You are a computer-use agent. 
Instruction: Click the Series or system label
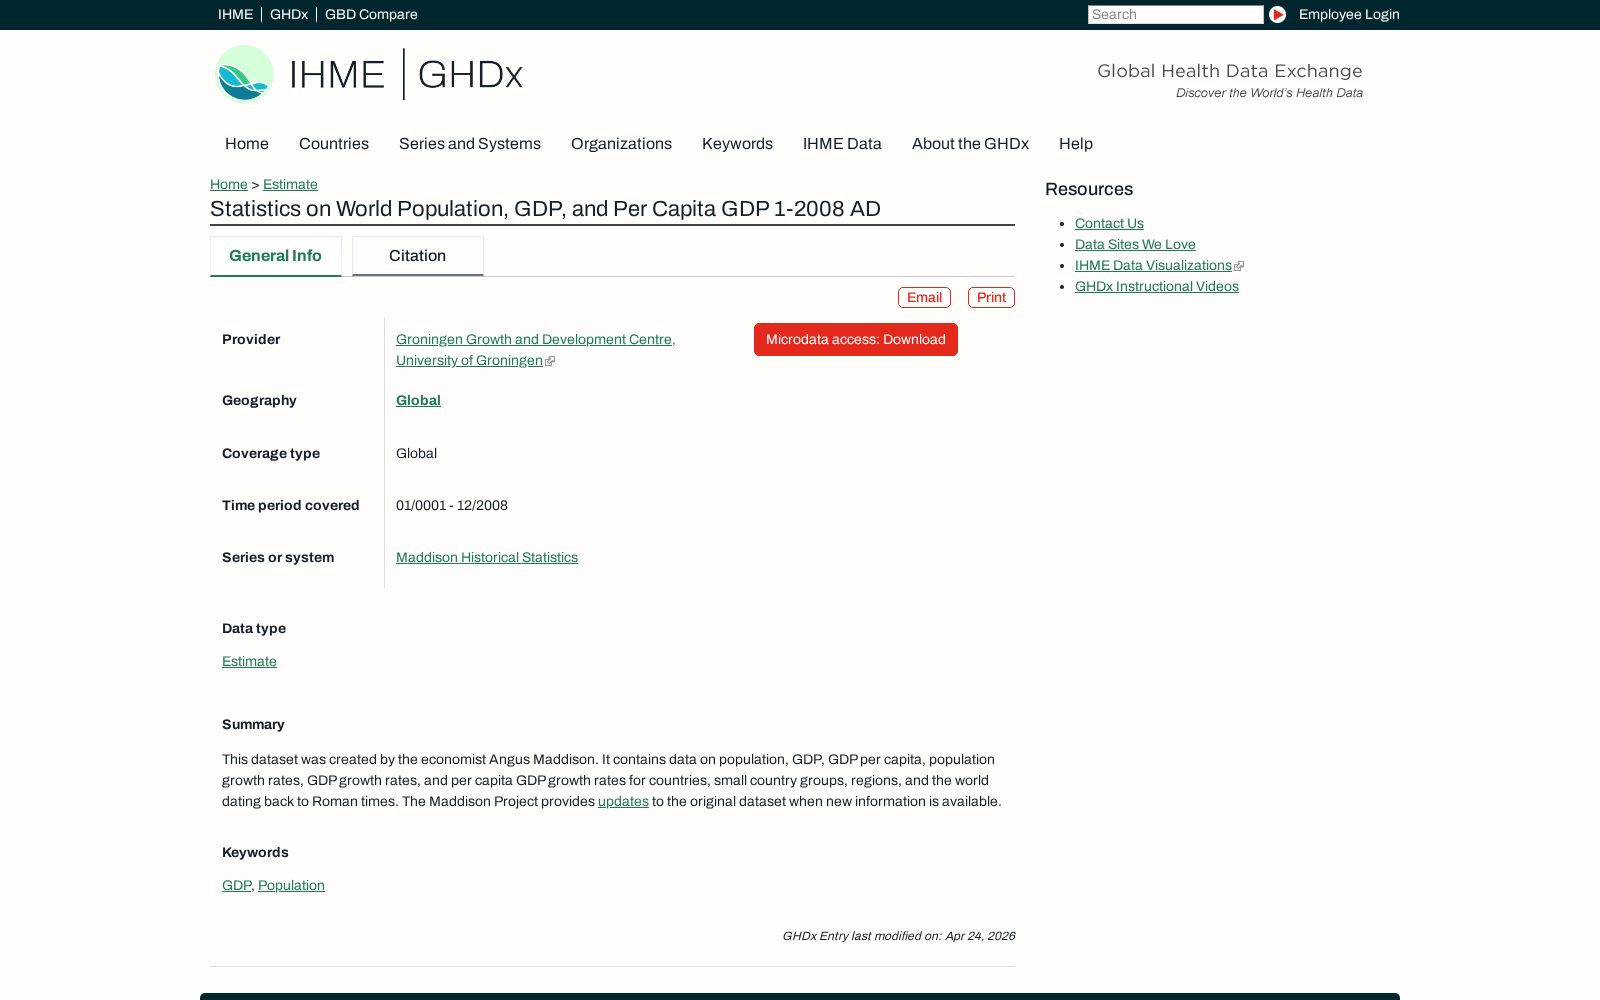click(278, 557)
